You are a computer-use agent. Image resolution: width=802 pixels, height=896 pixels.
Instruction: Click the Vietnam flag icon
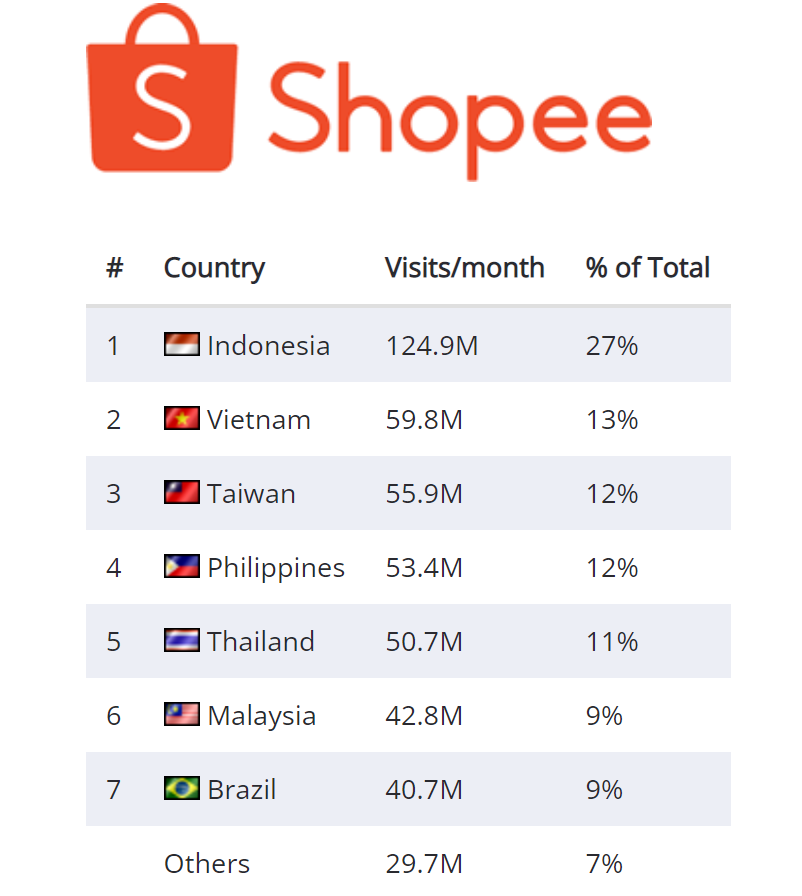click(182, 419)
